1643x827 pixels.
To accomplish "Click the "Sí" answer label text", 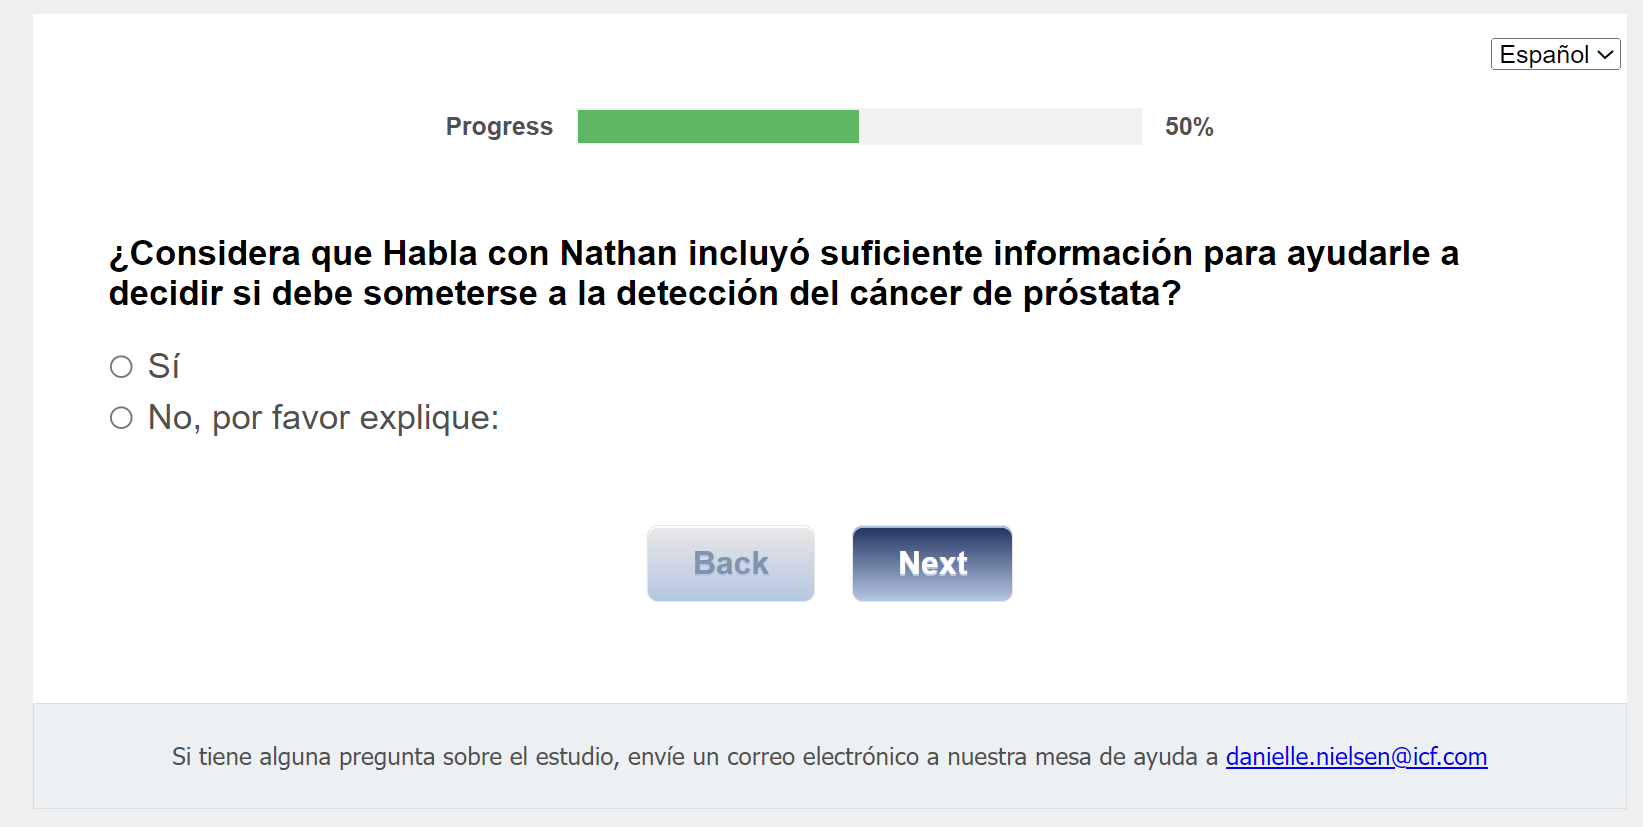I will (164, 367).
